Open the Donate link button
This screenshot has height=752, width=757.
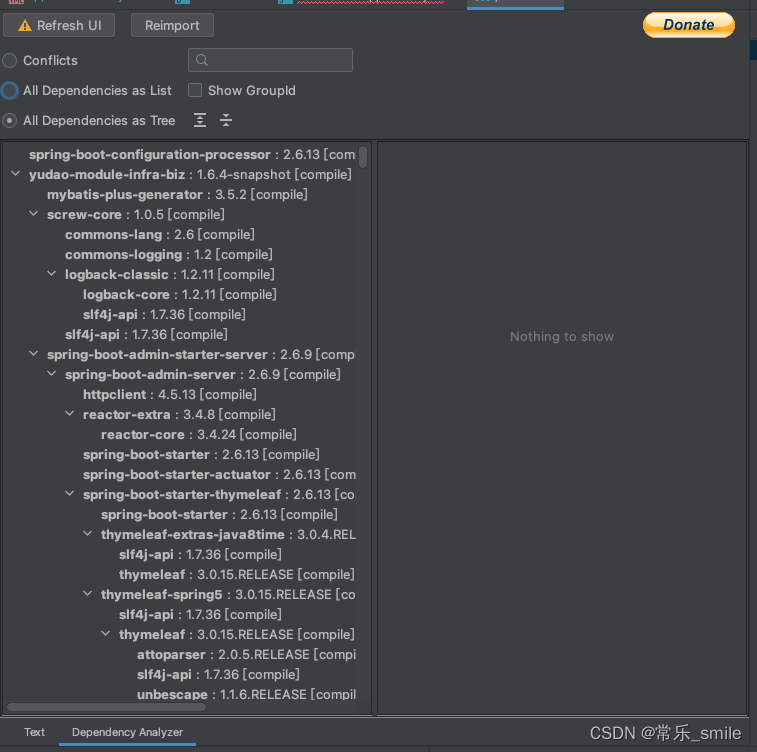[688, 25]
